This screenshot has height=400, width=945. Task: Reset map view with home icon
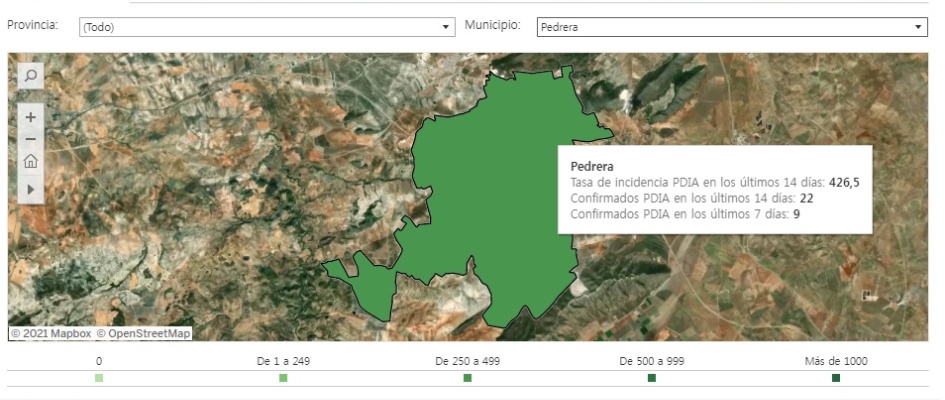tap(30, 161)
